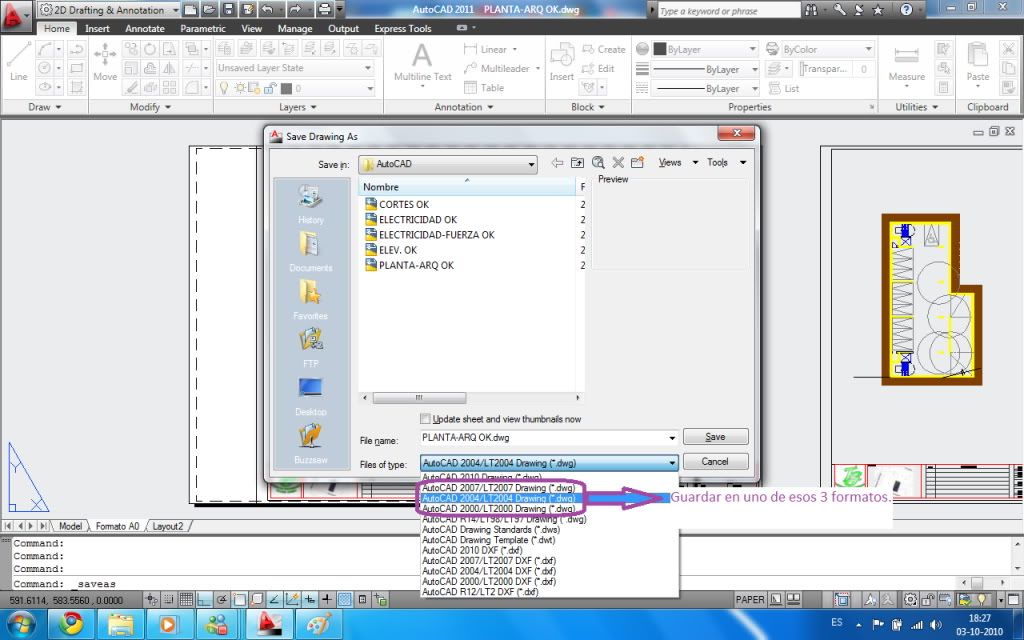Click the Undo arrow in quick access toolbar
Screen dimensions: 1024x640
pos(267,10)
